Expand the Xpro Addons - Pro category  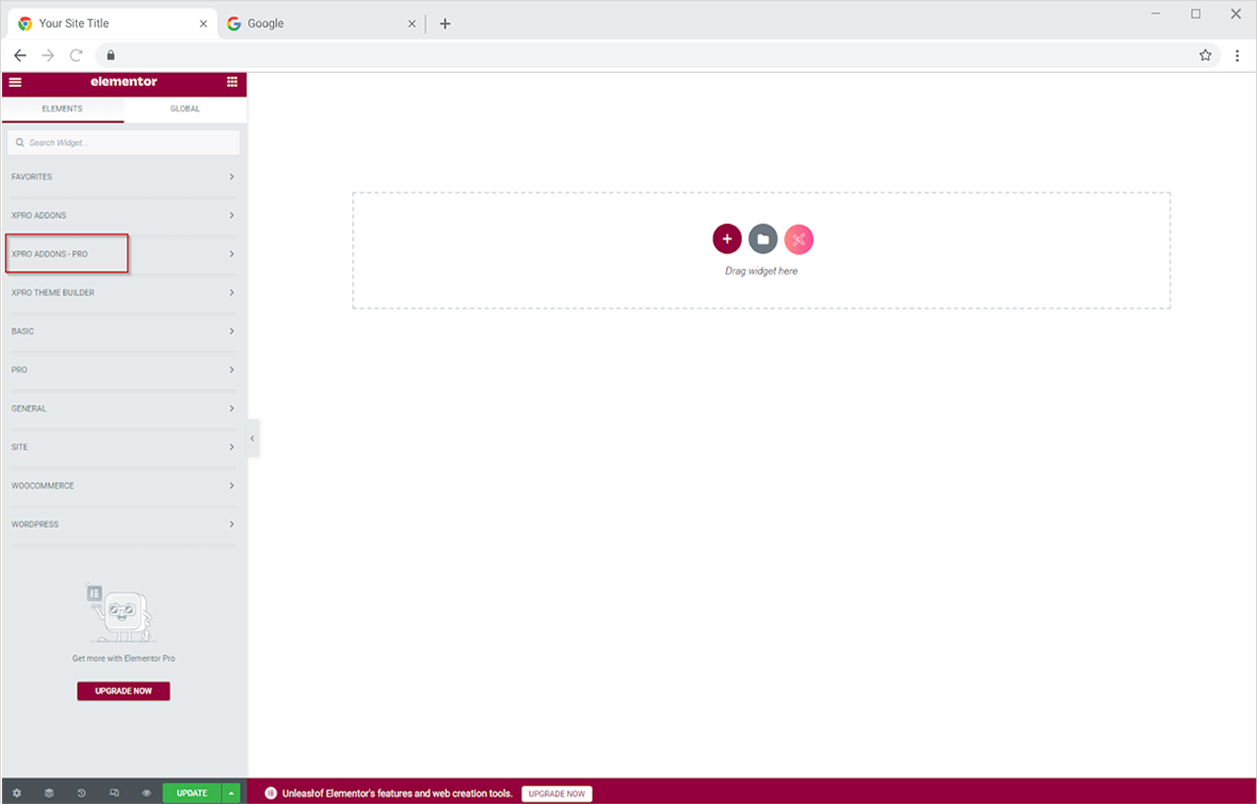120,254
